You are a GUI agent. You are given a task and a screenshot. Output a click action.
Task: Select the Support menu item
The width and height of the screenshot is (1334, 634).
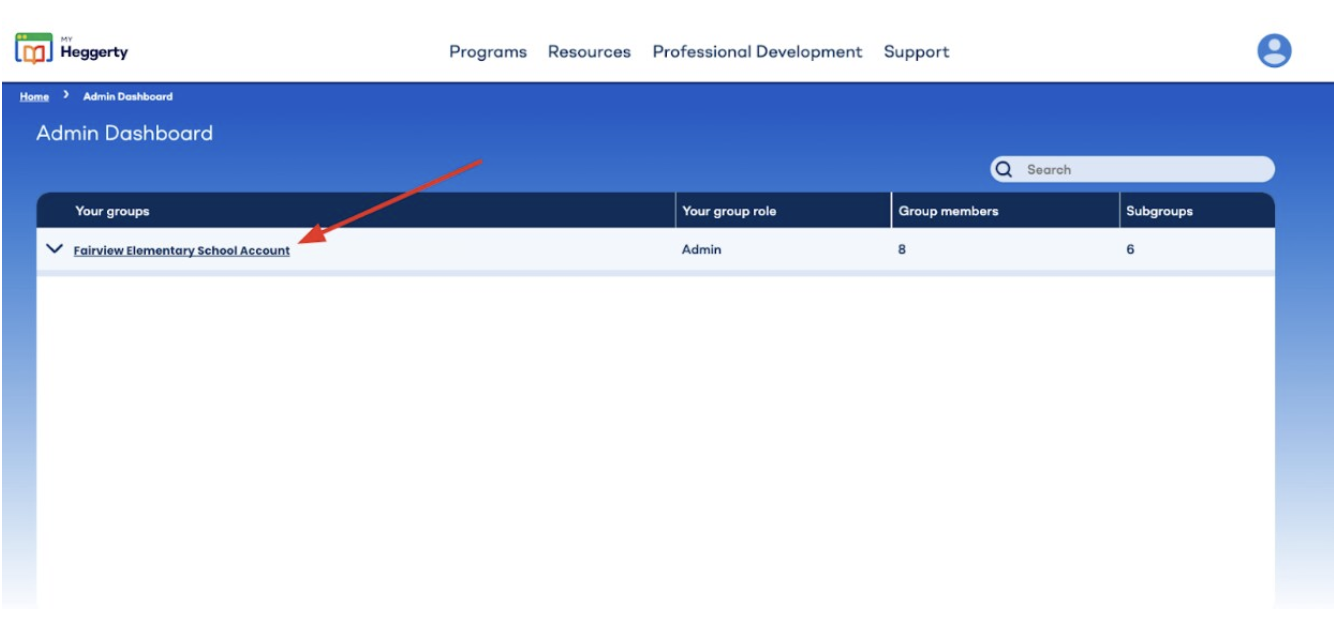tap(916, 52)
